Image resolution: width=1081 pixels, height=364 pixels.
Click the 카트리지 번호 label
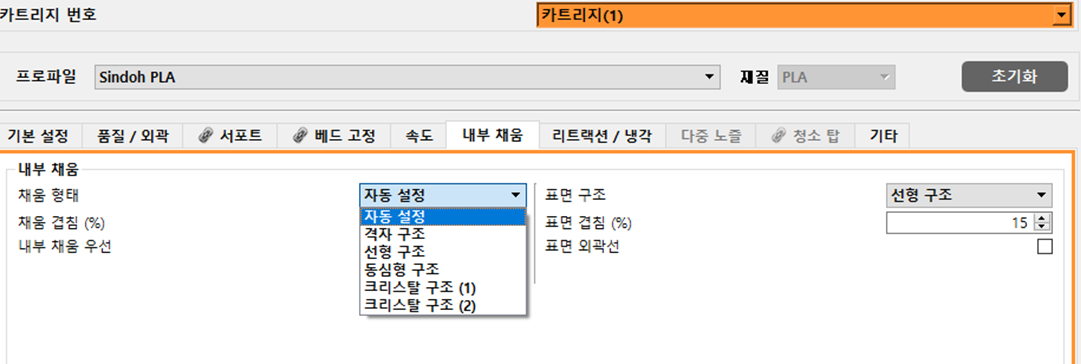[48, 15]
